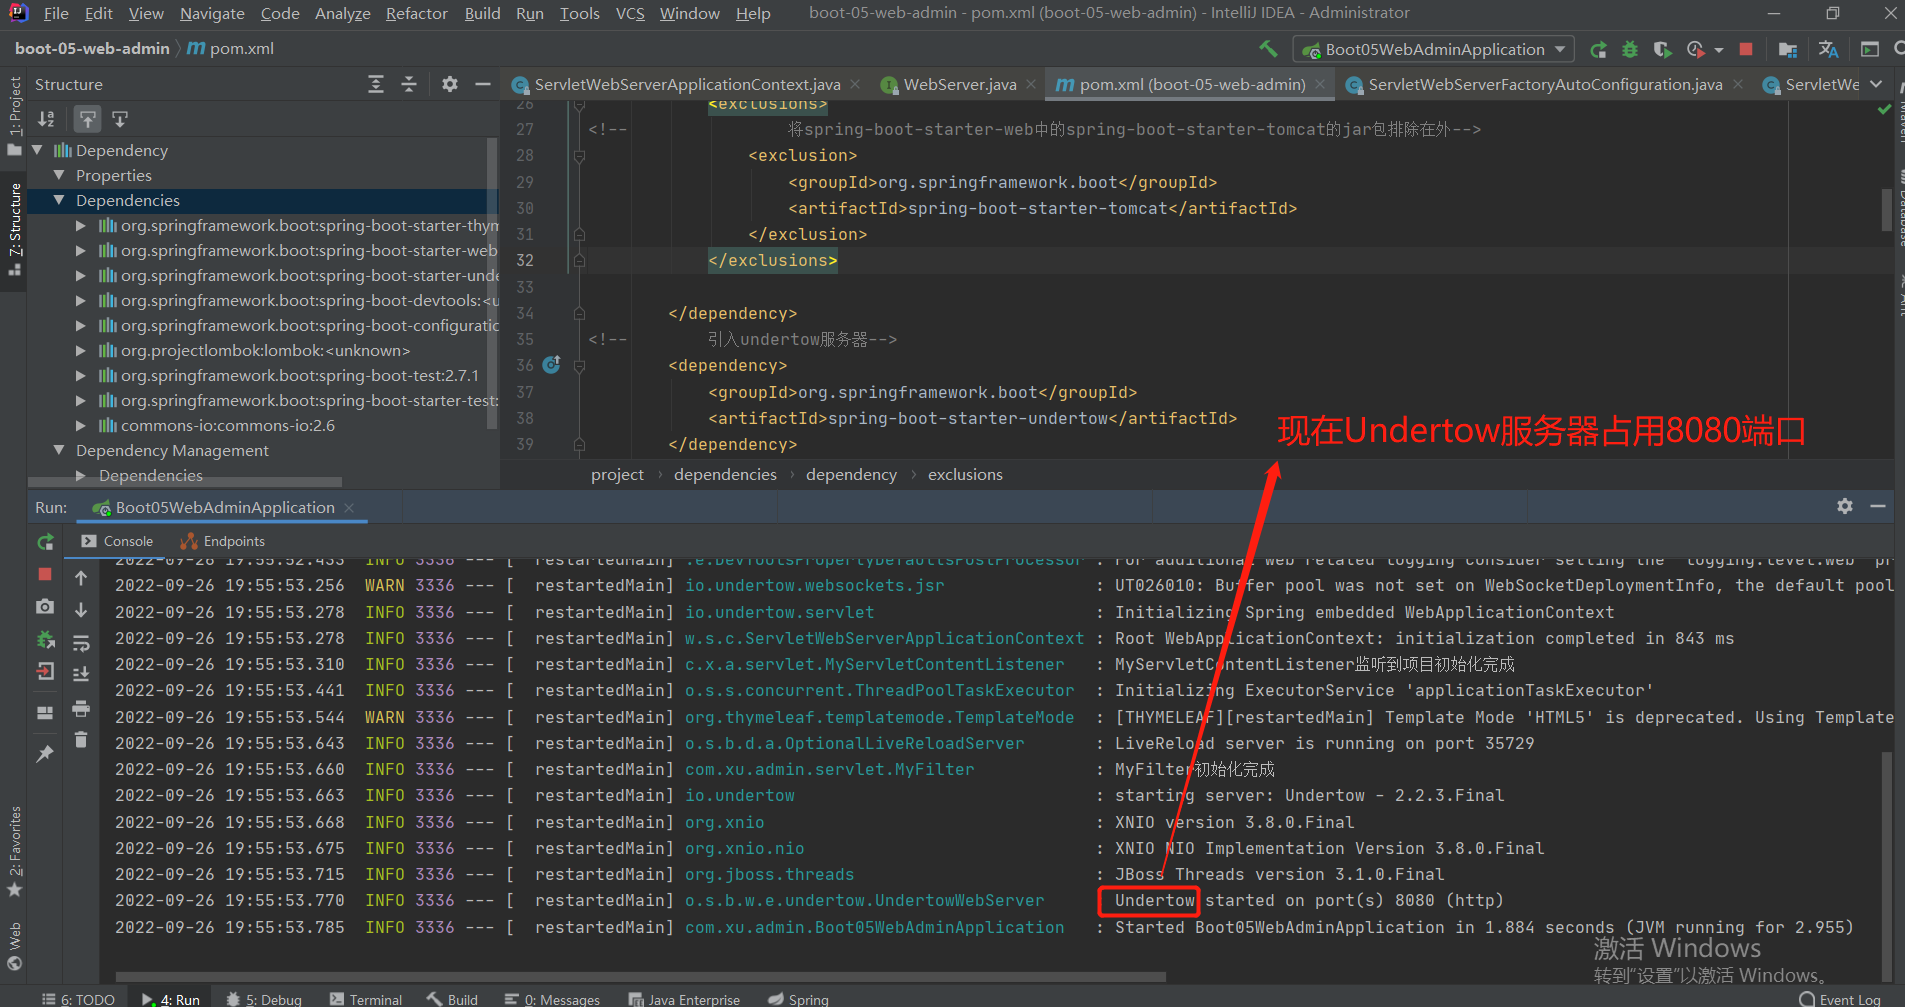The height and width of the screenshot is (1007, 1905).
Task: Expand the lombok dependency node
Action: pyautogui.click(x=81, y=350)
